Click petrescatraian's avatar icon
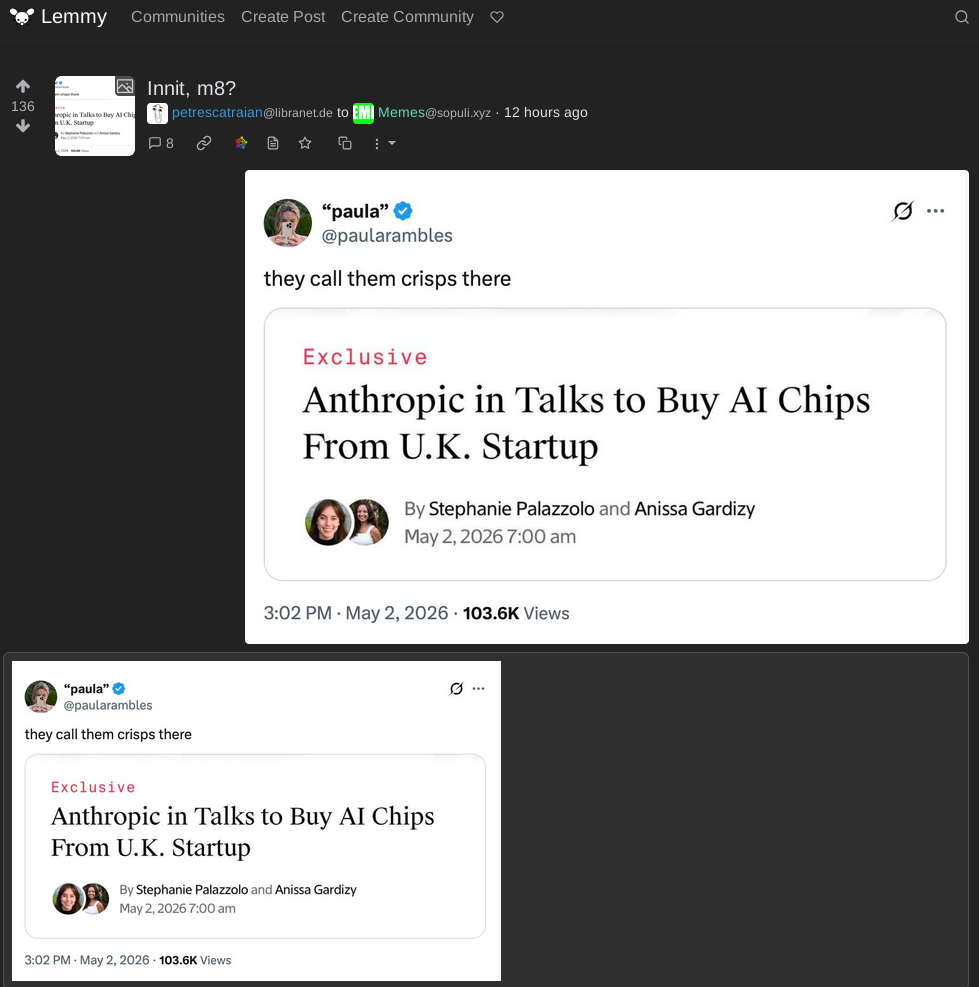The width and height of the screenshot is (979, 987). [x=157, y=113]
